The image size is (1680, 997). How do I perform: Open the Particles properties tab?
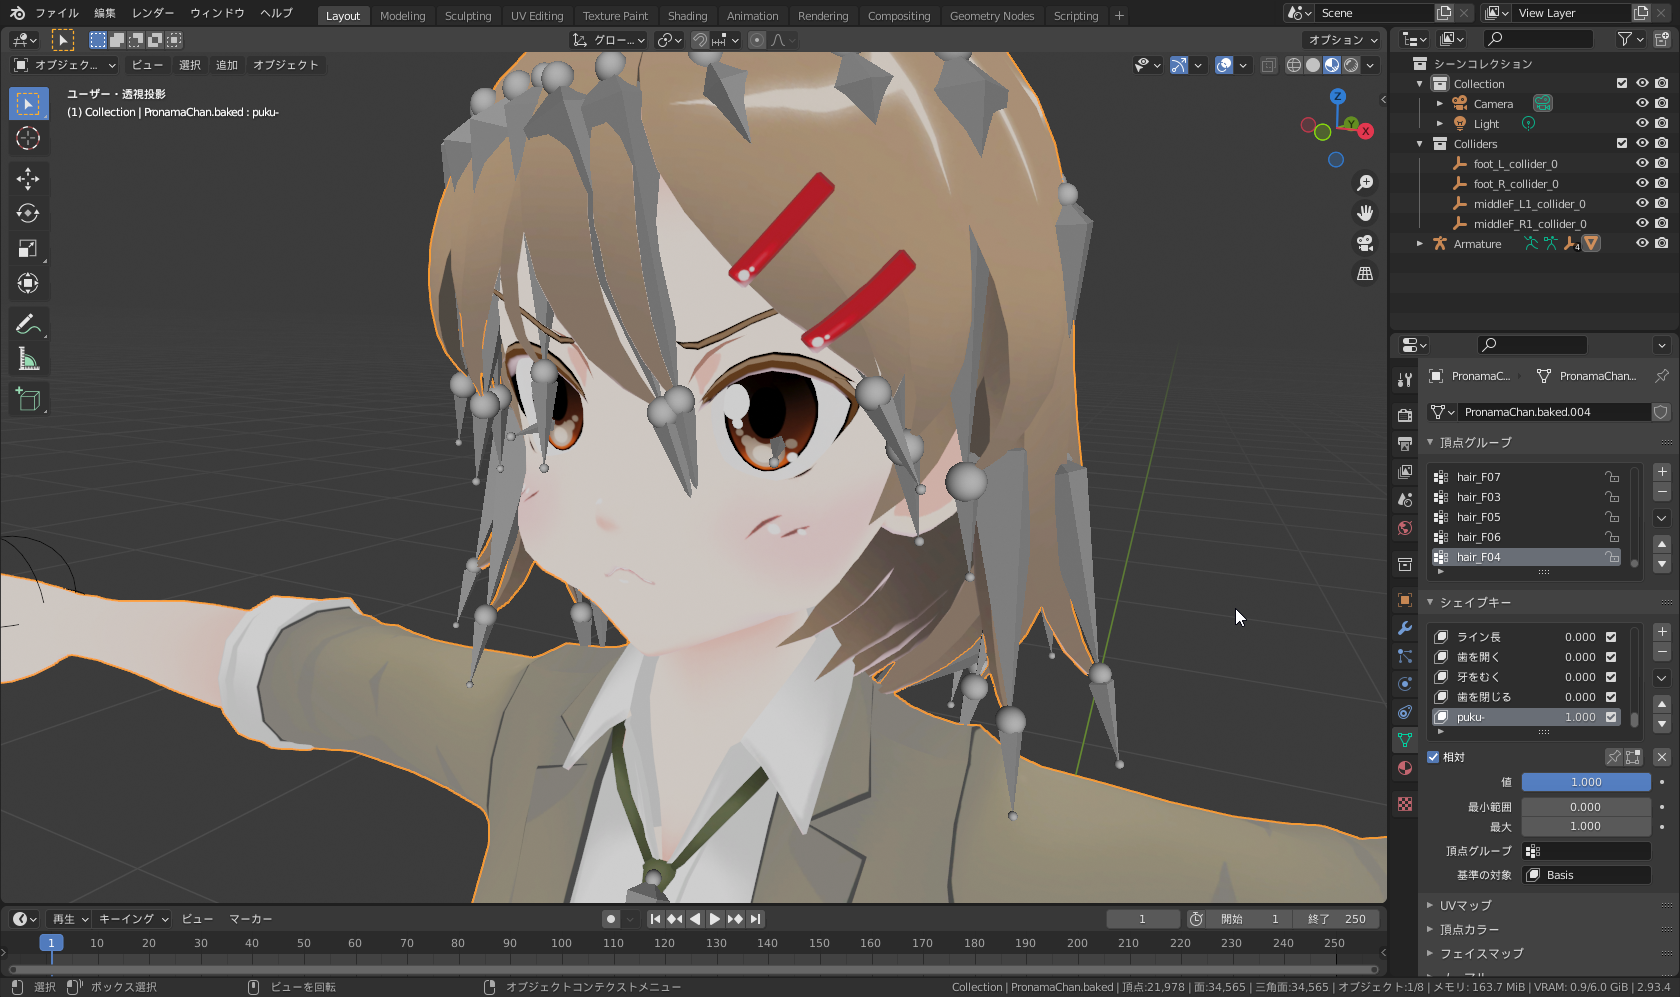1405,656
